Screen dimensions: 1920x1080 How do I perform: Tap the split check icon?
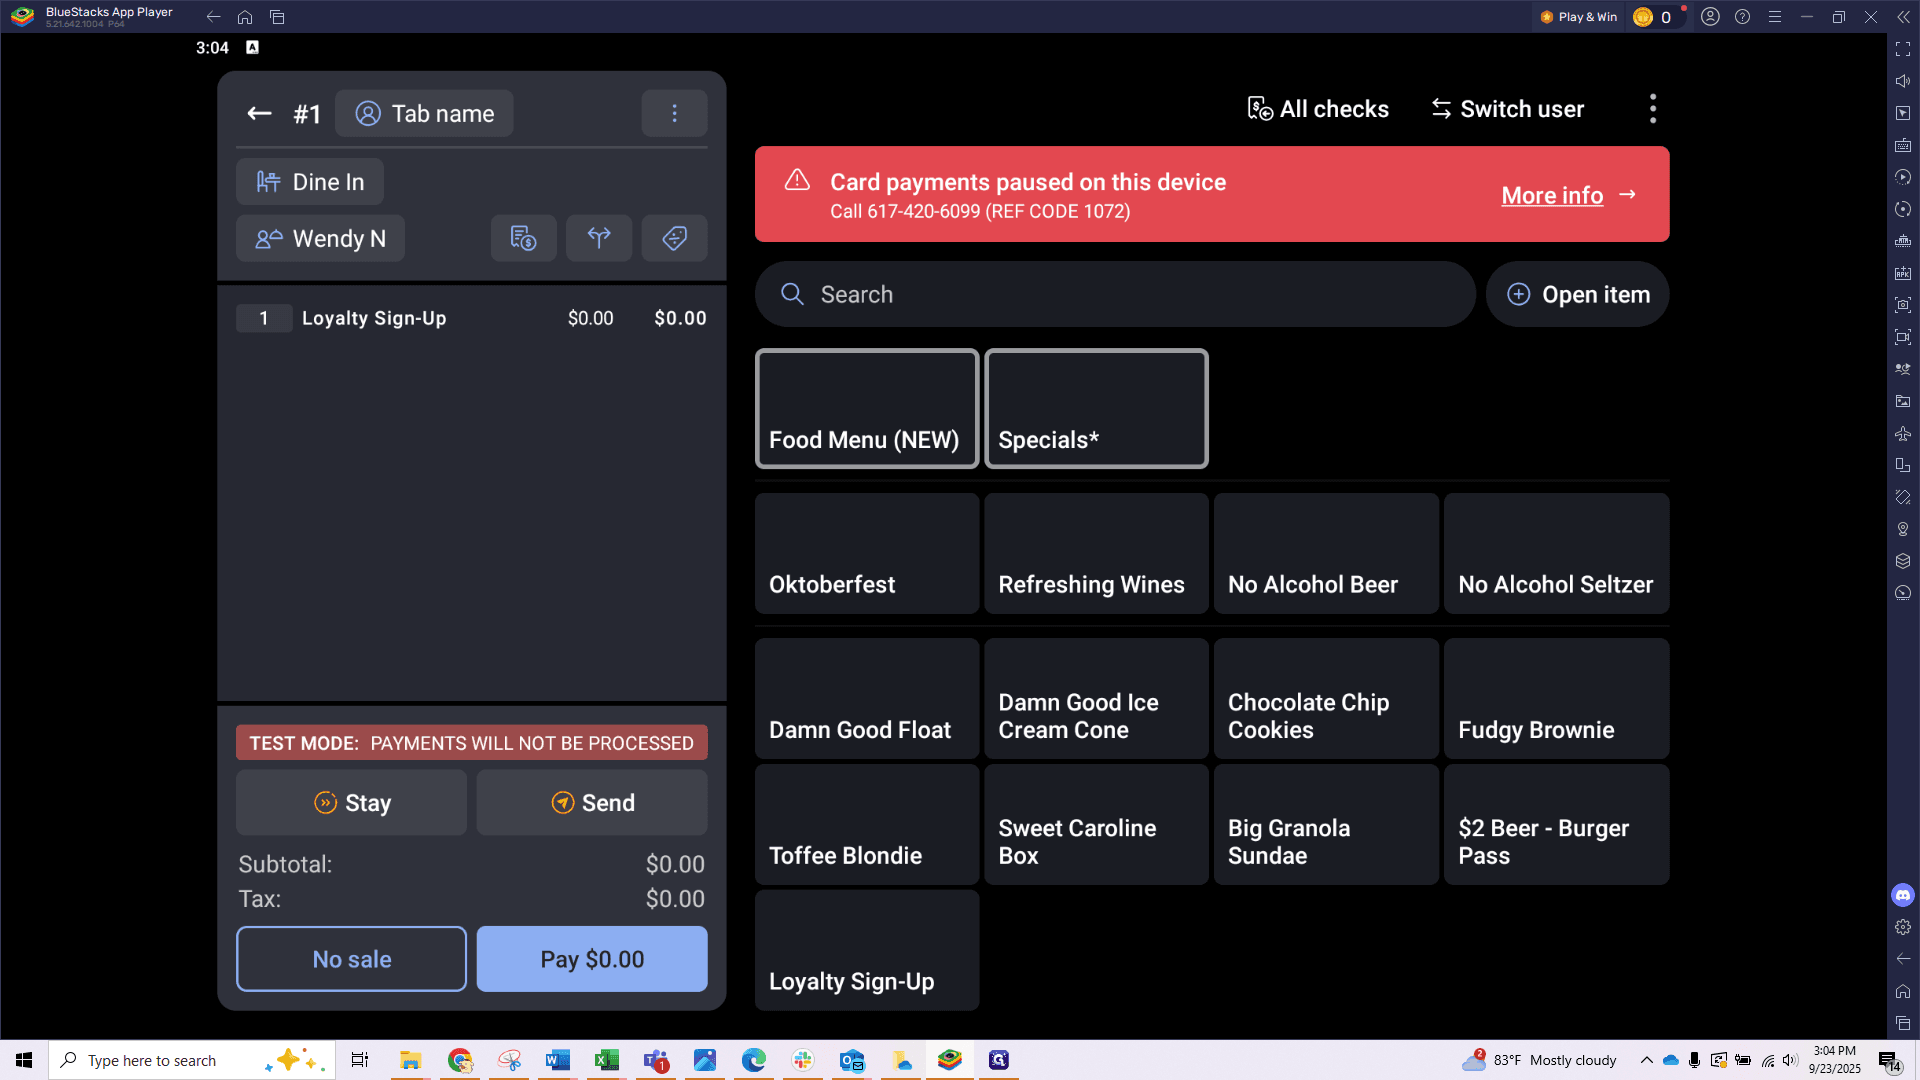pos(599,238)
